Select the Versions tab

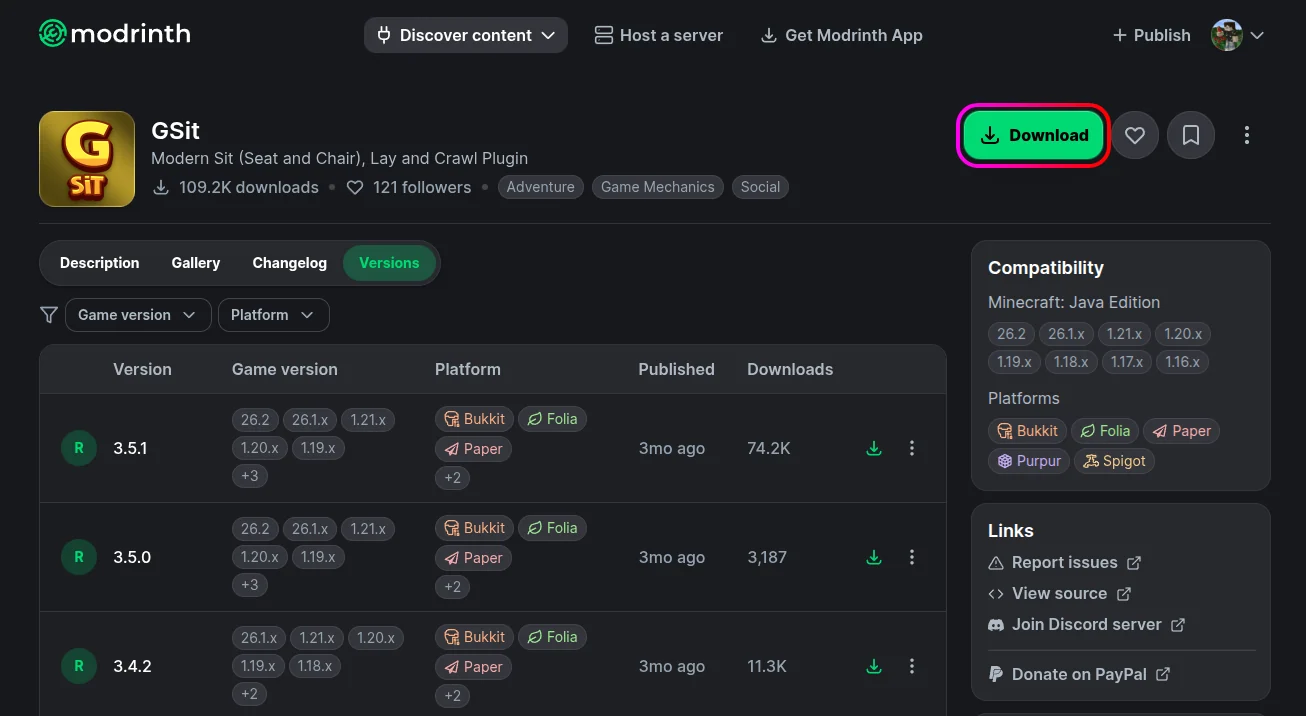pos(389,263)
